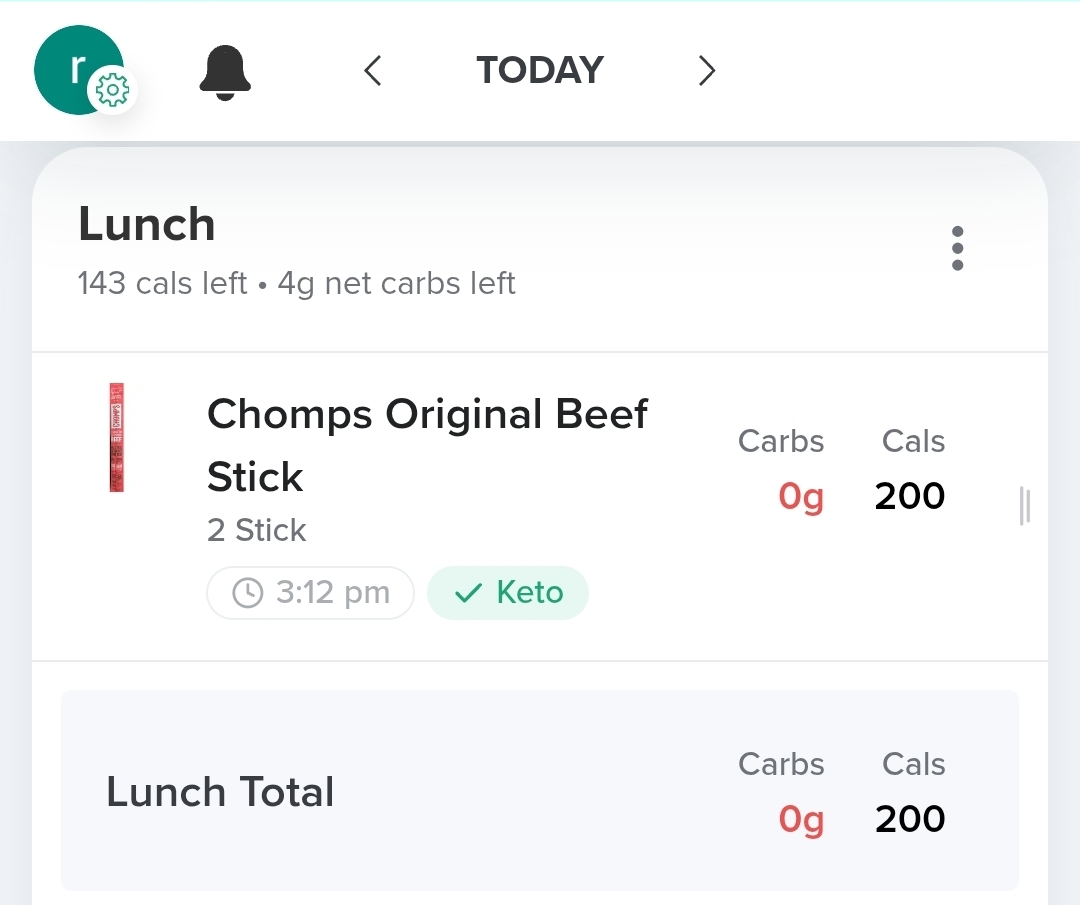Open the Lunch three-dot options menu
Image resolution: width=1080 pixels, height=905 pixels.
(x=957, y=248)
